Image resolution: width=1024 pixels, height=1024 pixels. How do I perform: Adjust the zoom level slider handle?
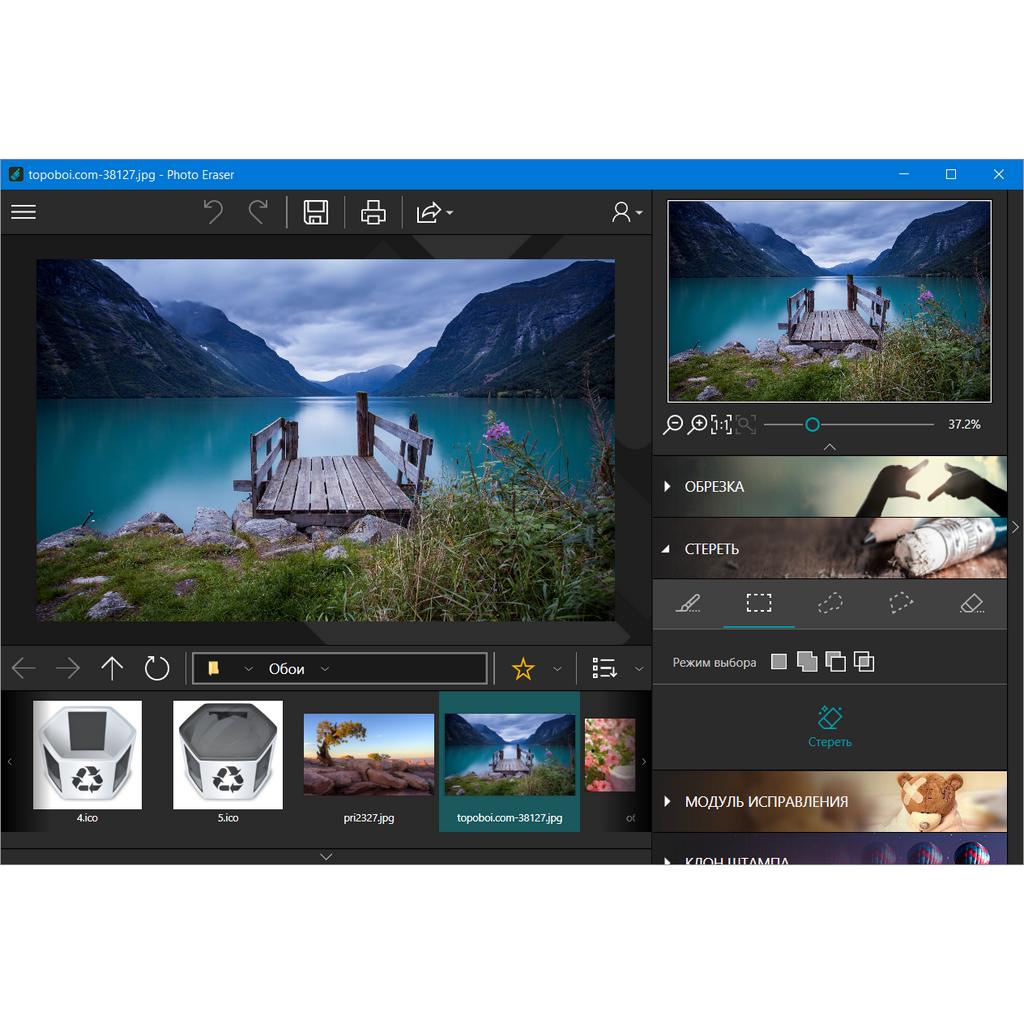812,425
